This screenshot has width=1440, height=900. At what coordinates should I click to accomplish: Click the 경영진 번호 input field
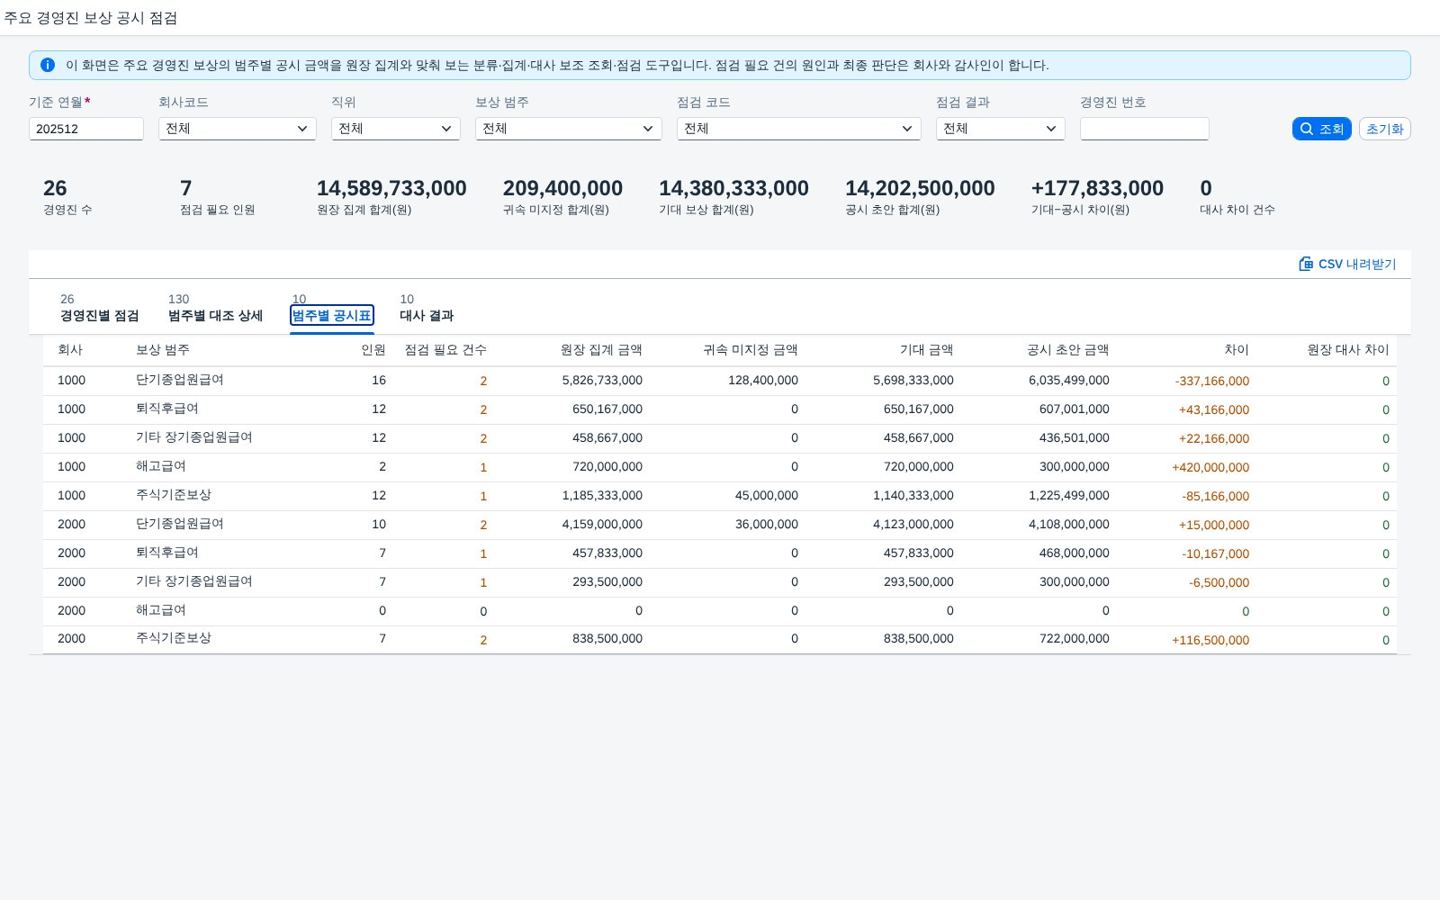coord(1144,128)
